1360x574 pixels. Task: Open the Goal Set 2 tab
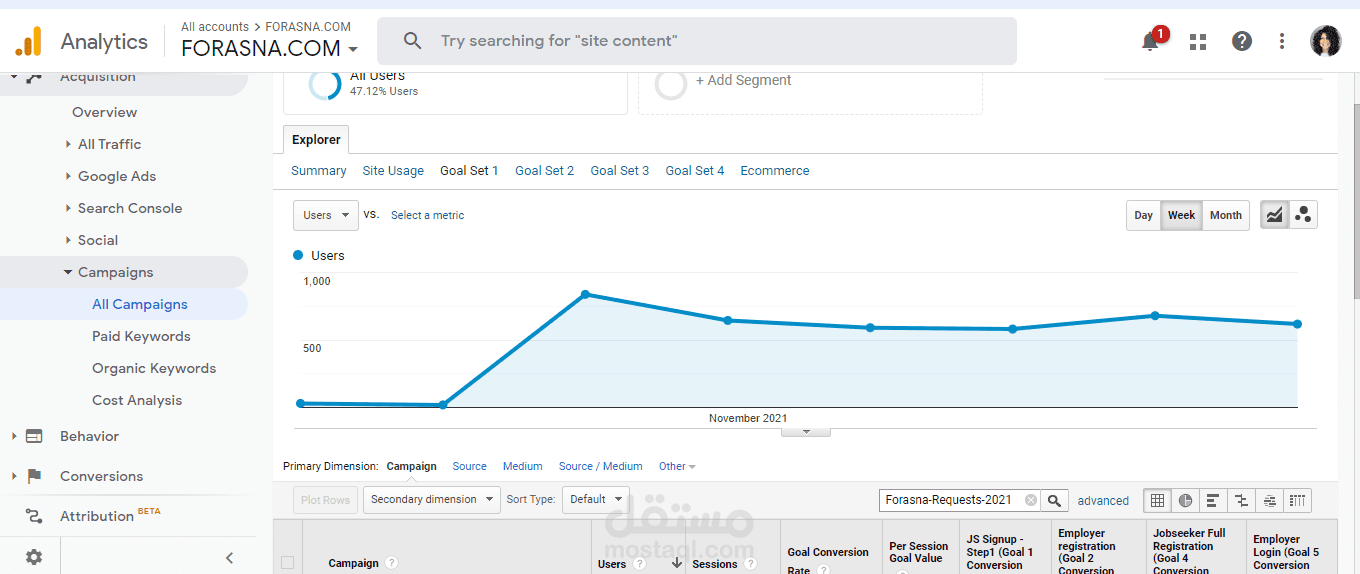tap(544, 171)
